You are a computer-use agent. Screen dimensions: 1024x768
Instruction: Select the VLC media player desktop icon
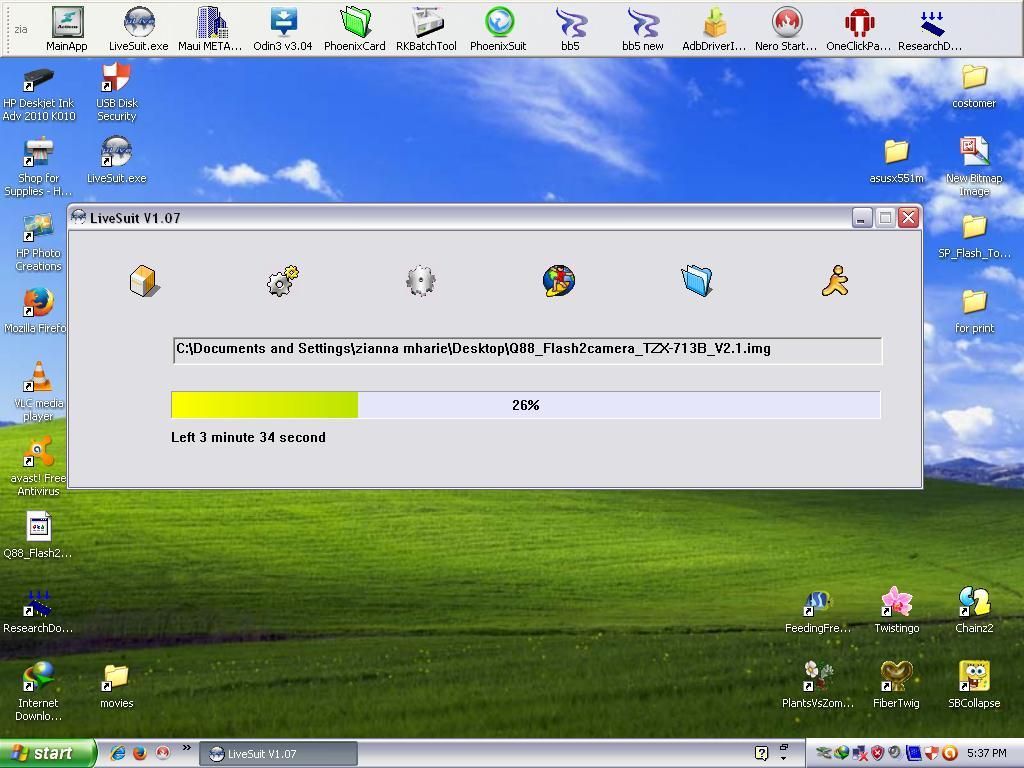click(x=38, y=390)
